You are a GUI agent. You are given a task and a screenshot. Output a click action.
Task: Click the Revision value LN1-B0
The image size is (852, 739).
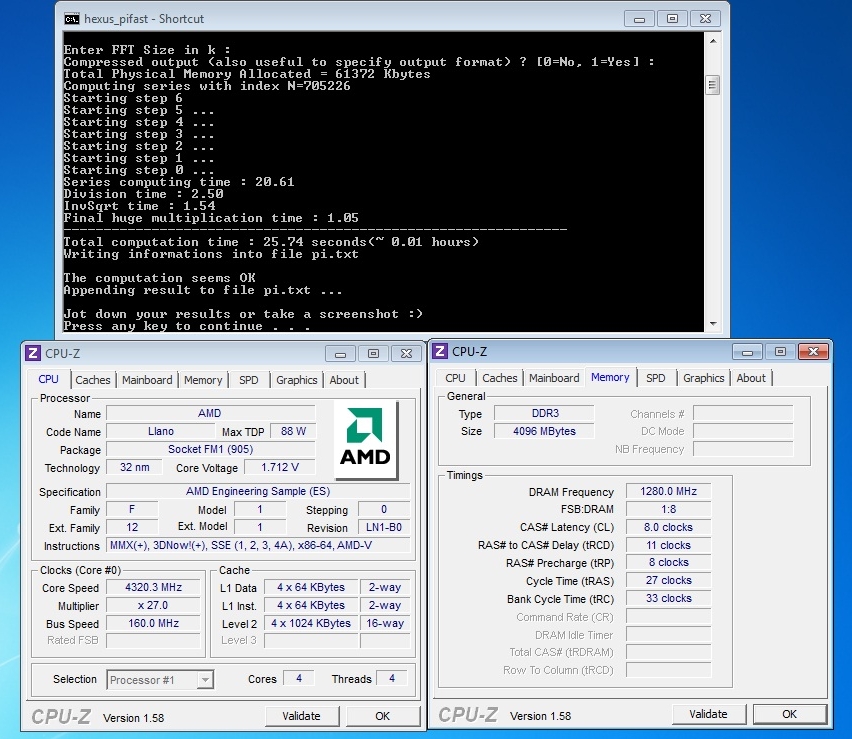(384, 527)
